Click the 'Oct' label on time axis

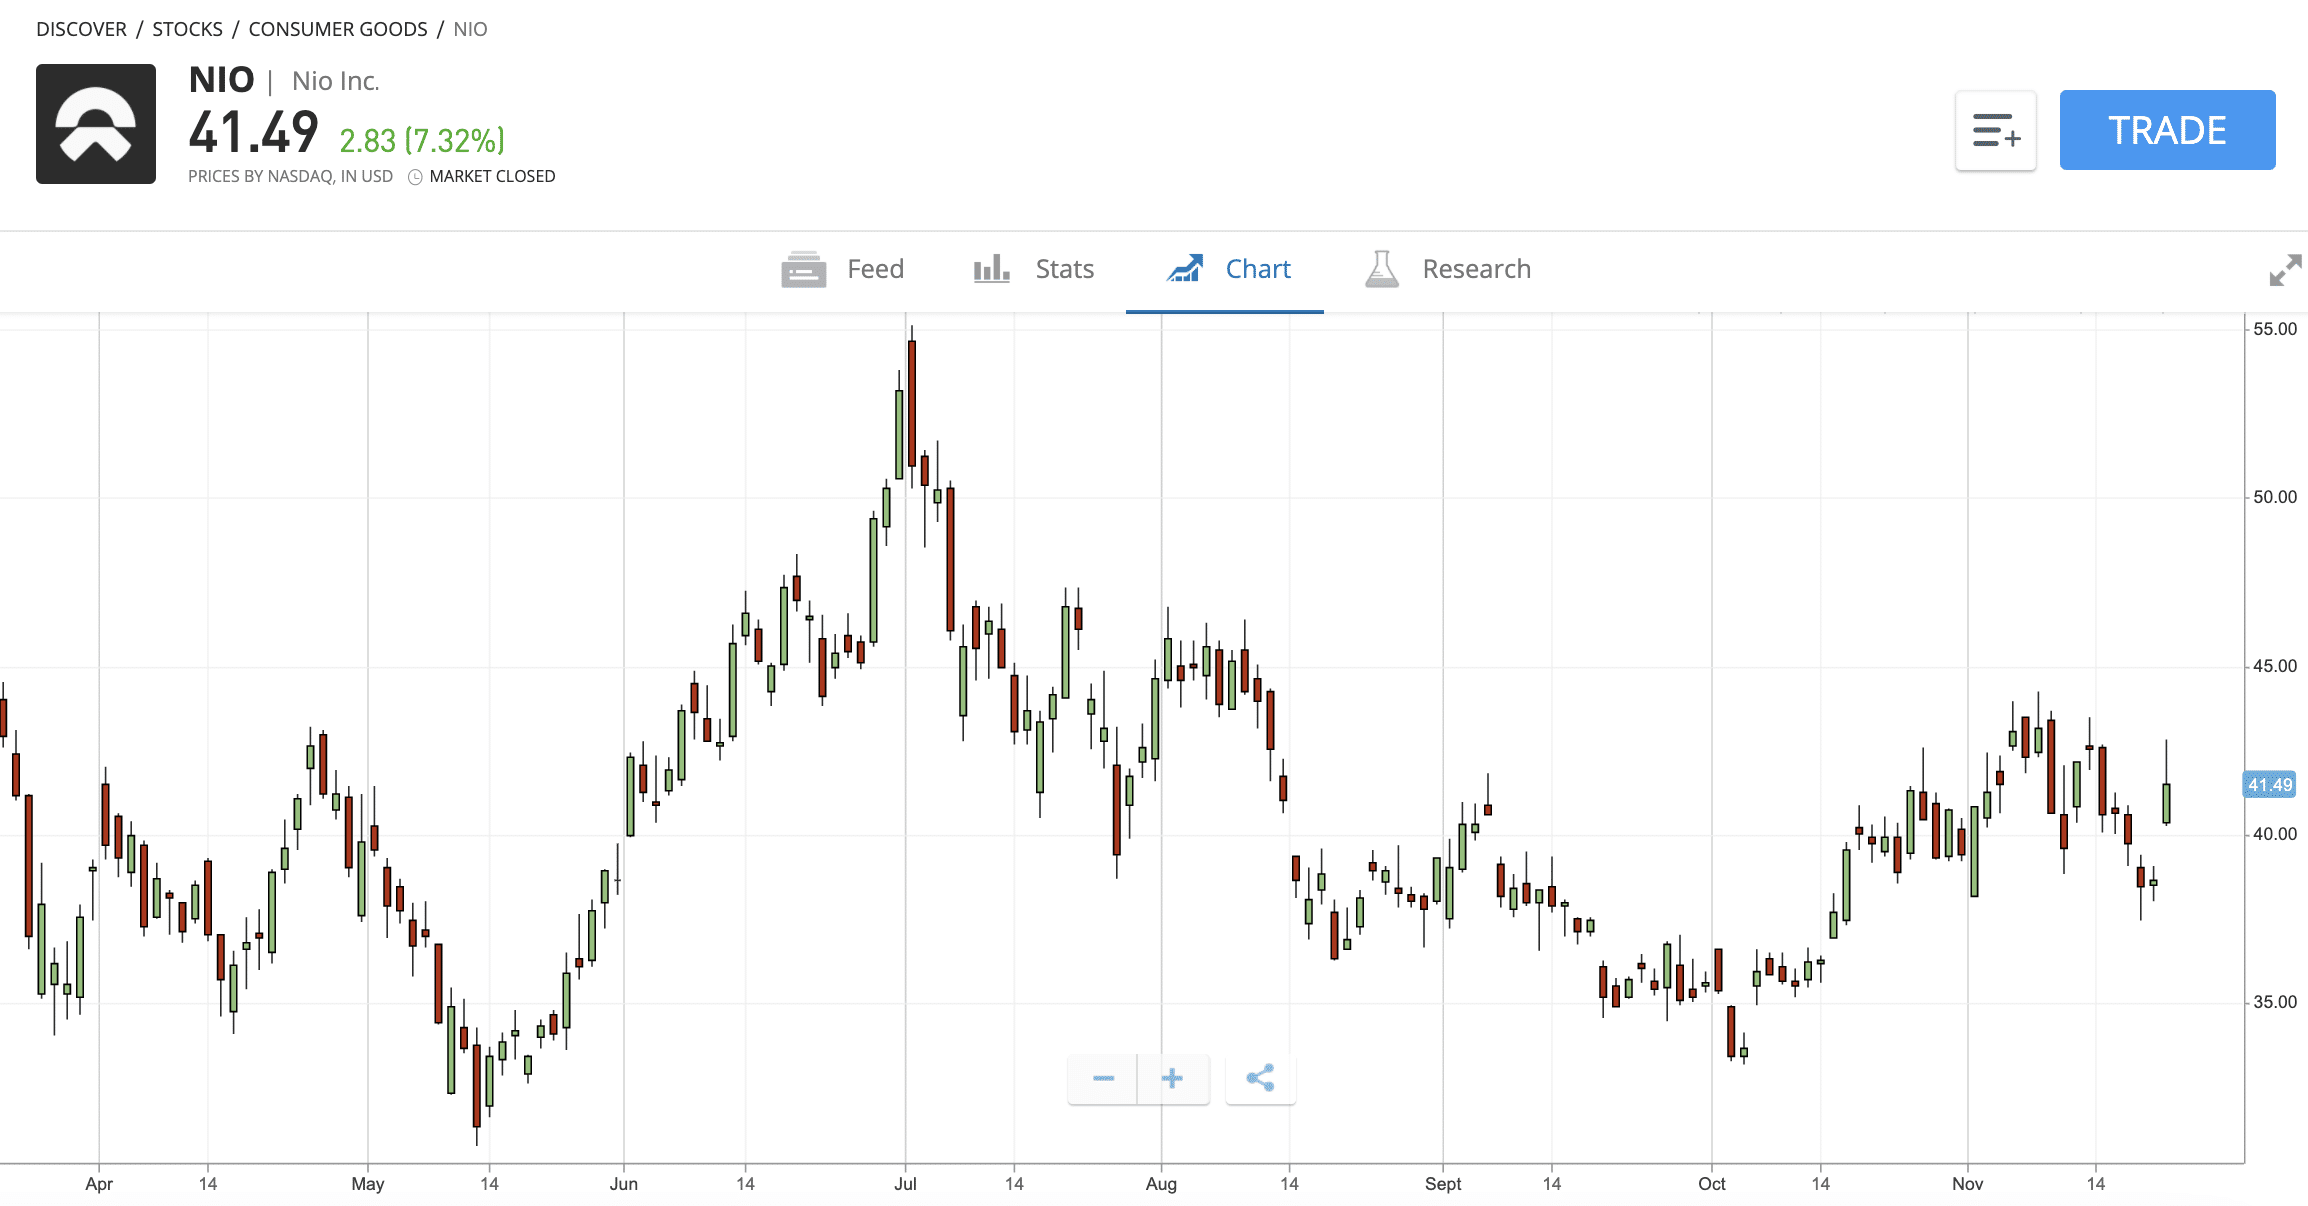pyautogui.click(x=1712, y=1184)
